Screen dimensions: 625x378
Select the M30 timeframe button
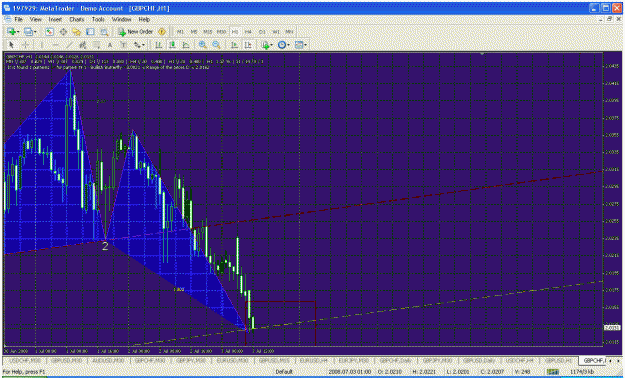coord(221,32)
